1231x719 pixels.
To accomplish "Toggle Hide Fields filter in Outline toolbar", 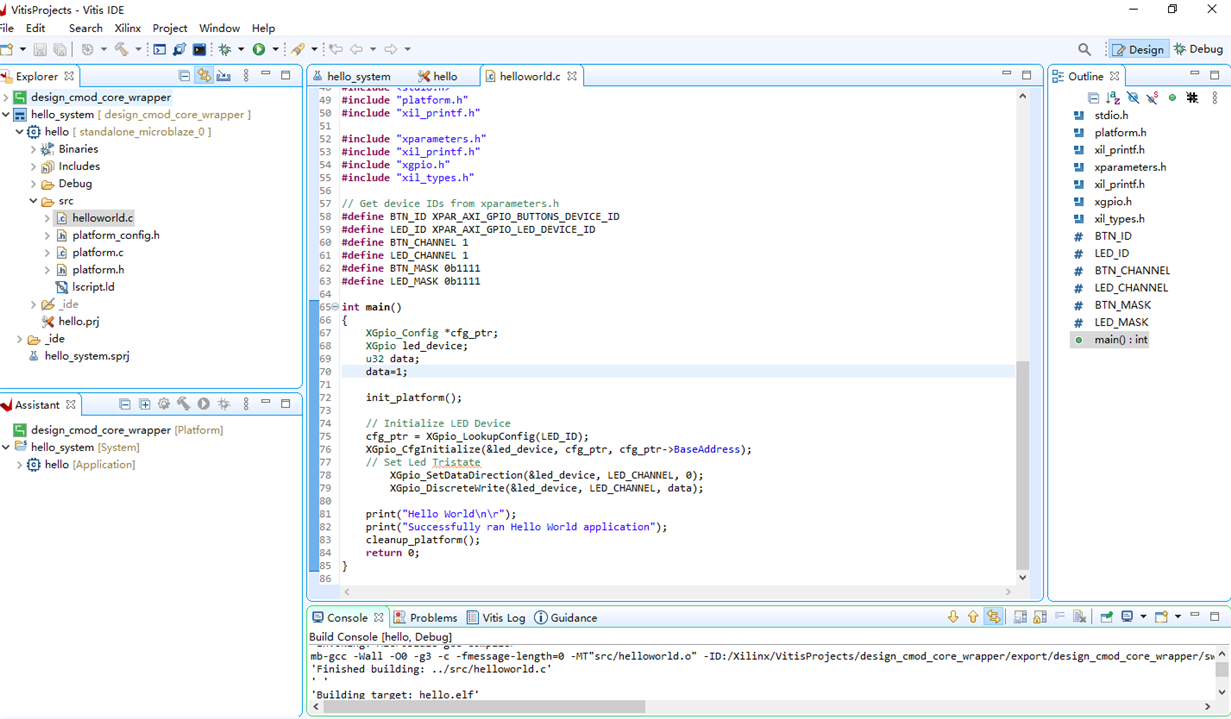I will point(1132,98).
